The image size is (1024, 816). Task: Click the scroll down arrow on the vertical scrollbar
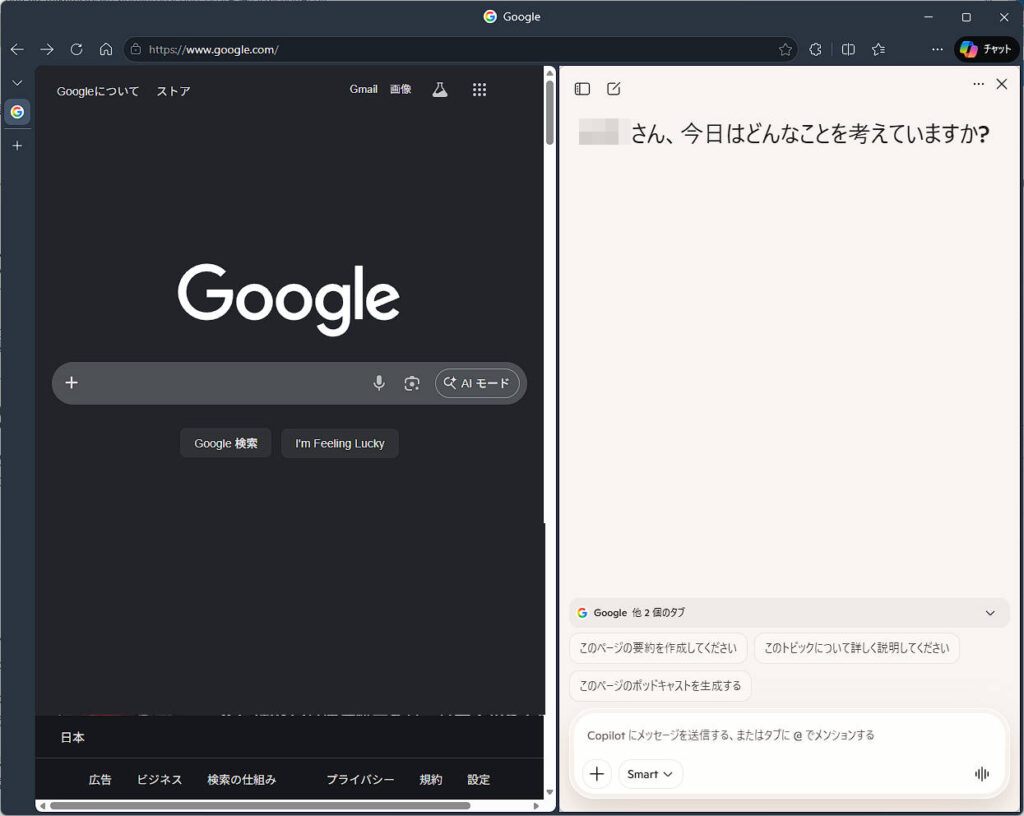pyautogui.click(x=550, y=792)
